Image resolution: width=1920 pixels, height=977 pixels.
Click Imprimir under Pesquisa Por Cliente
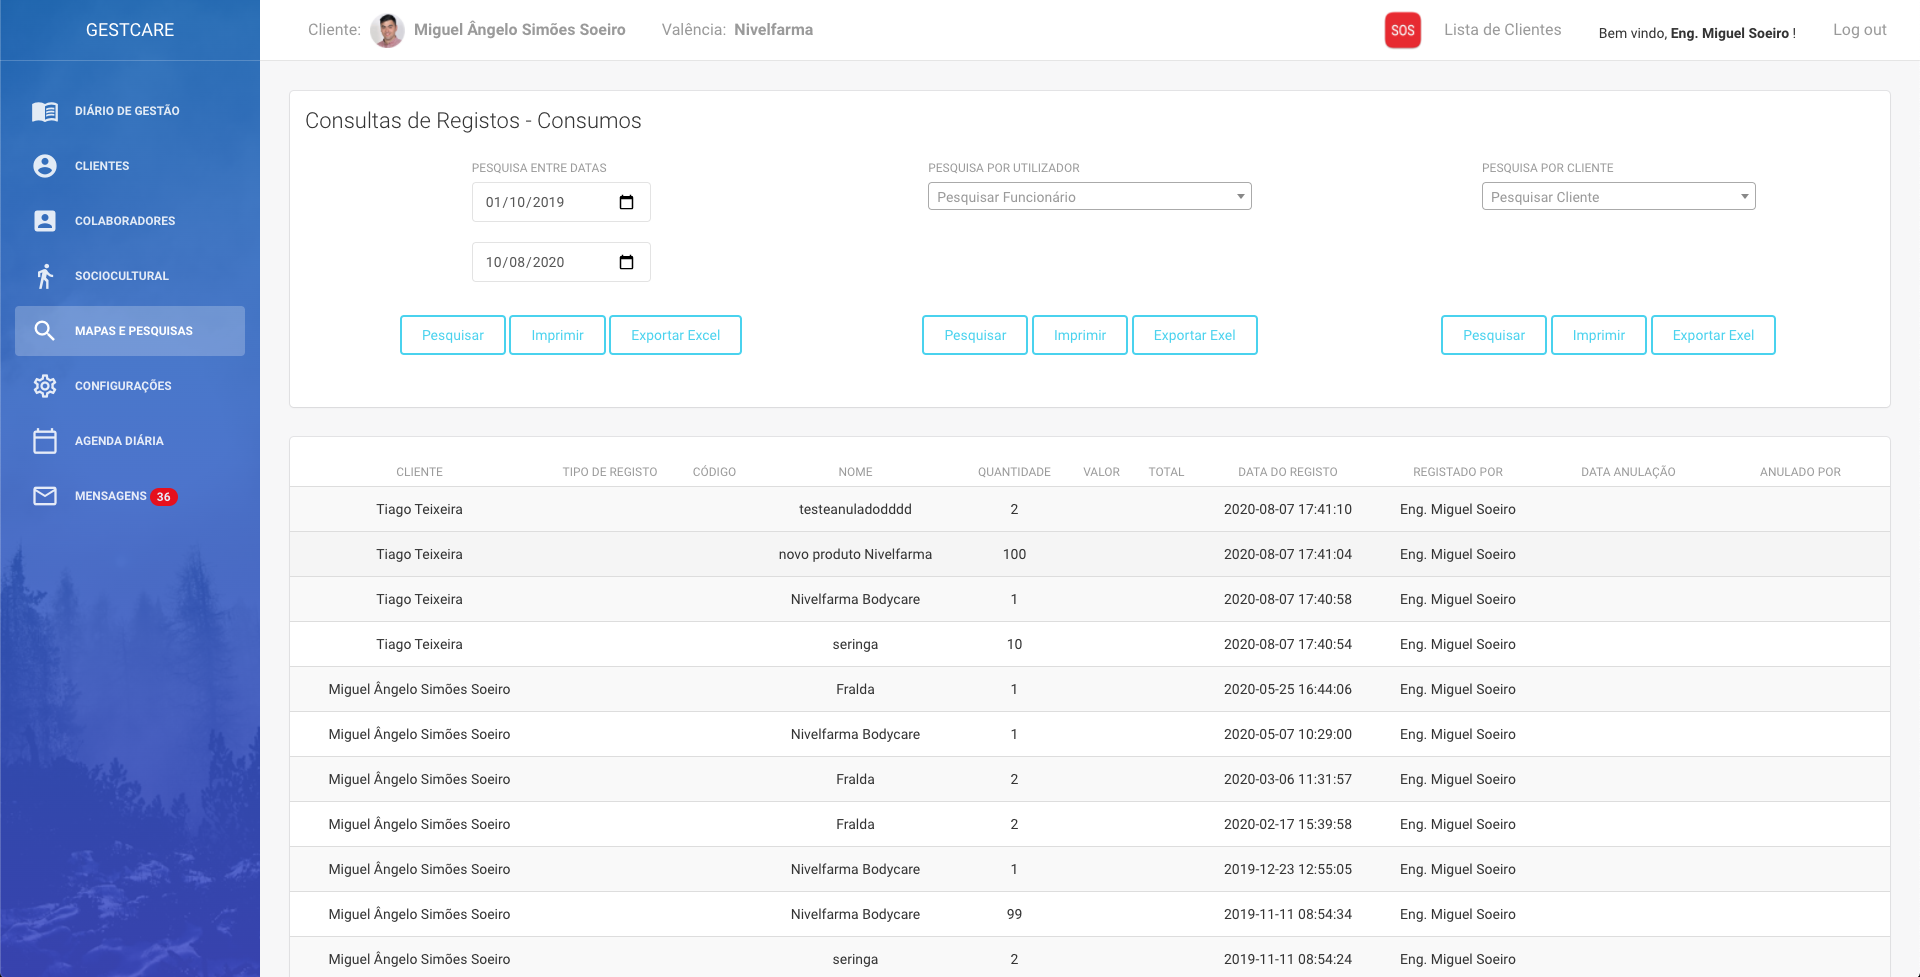pyautogui.click(x=1599, y=335)
